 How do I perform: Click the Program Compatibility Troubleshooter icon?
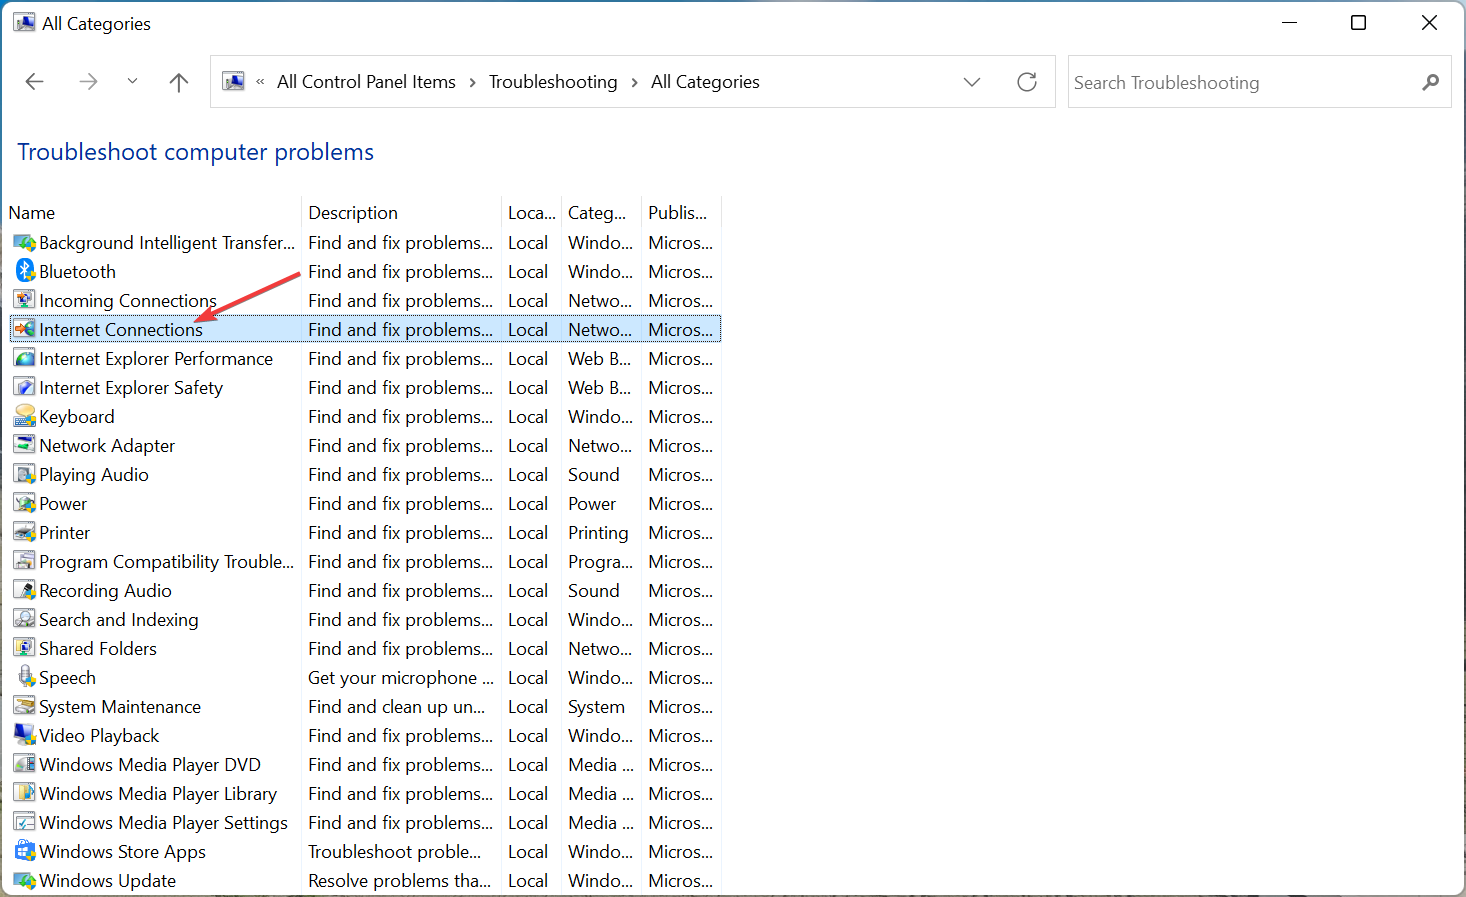(24, 562)
